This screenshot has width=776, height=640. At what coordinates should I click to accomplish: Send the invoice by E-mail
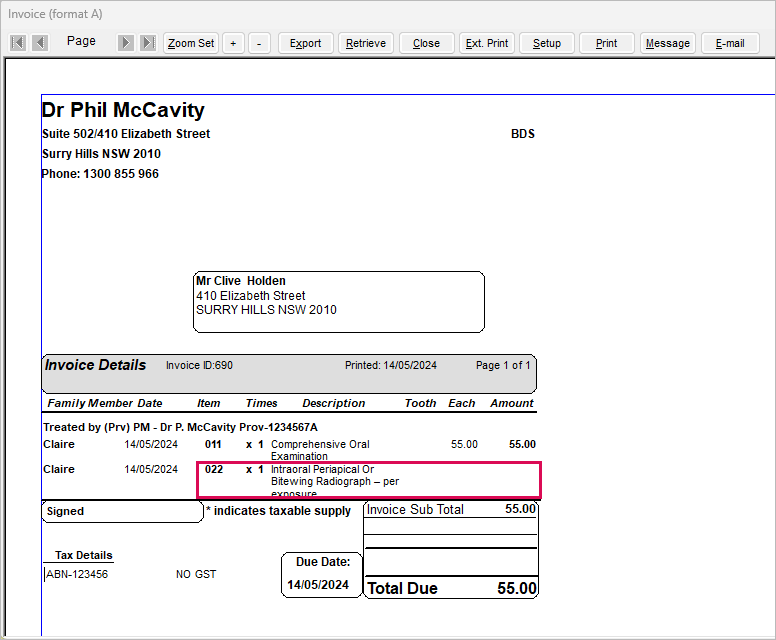click(x=730, y=43)
